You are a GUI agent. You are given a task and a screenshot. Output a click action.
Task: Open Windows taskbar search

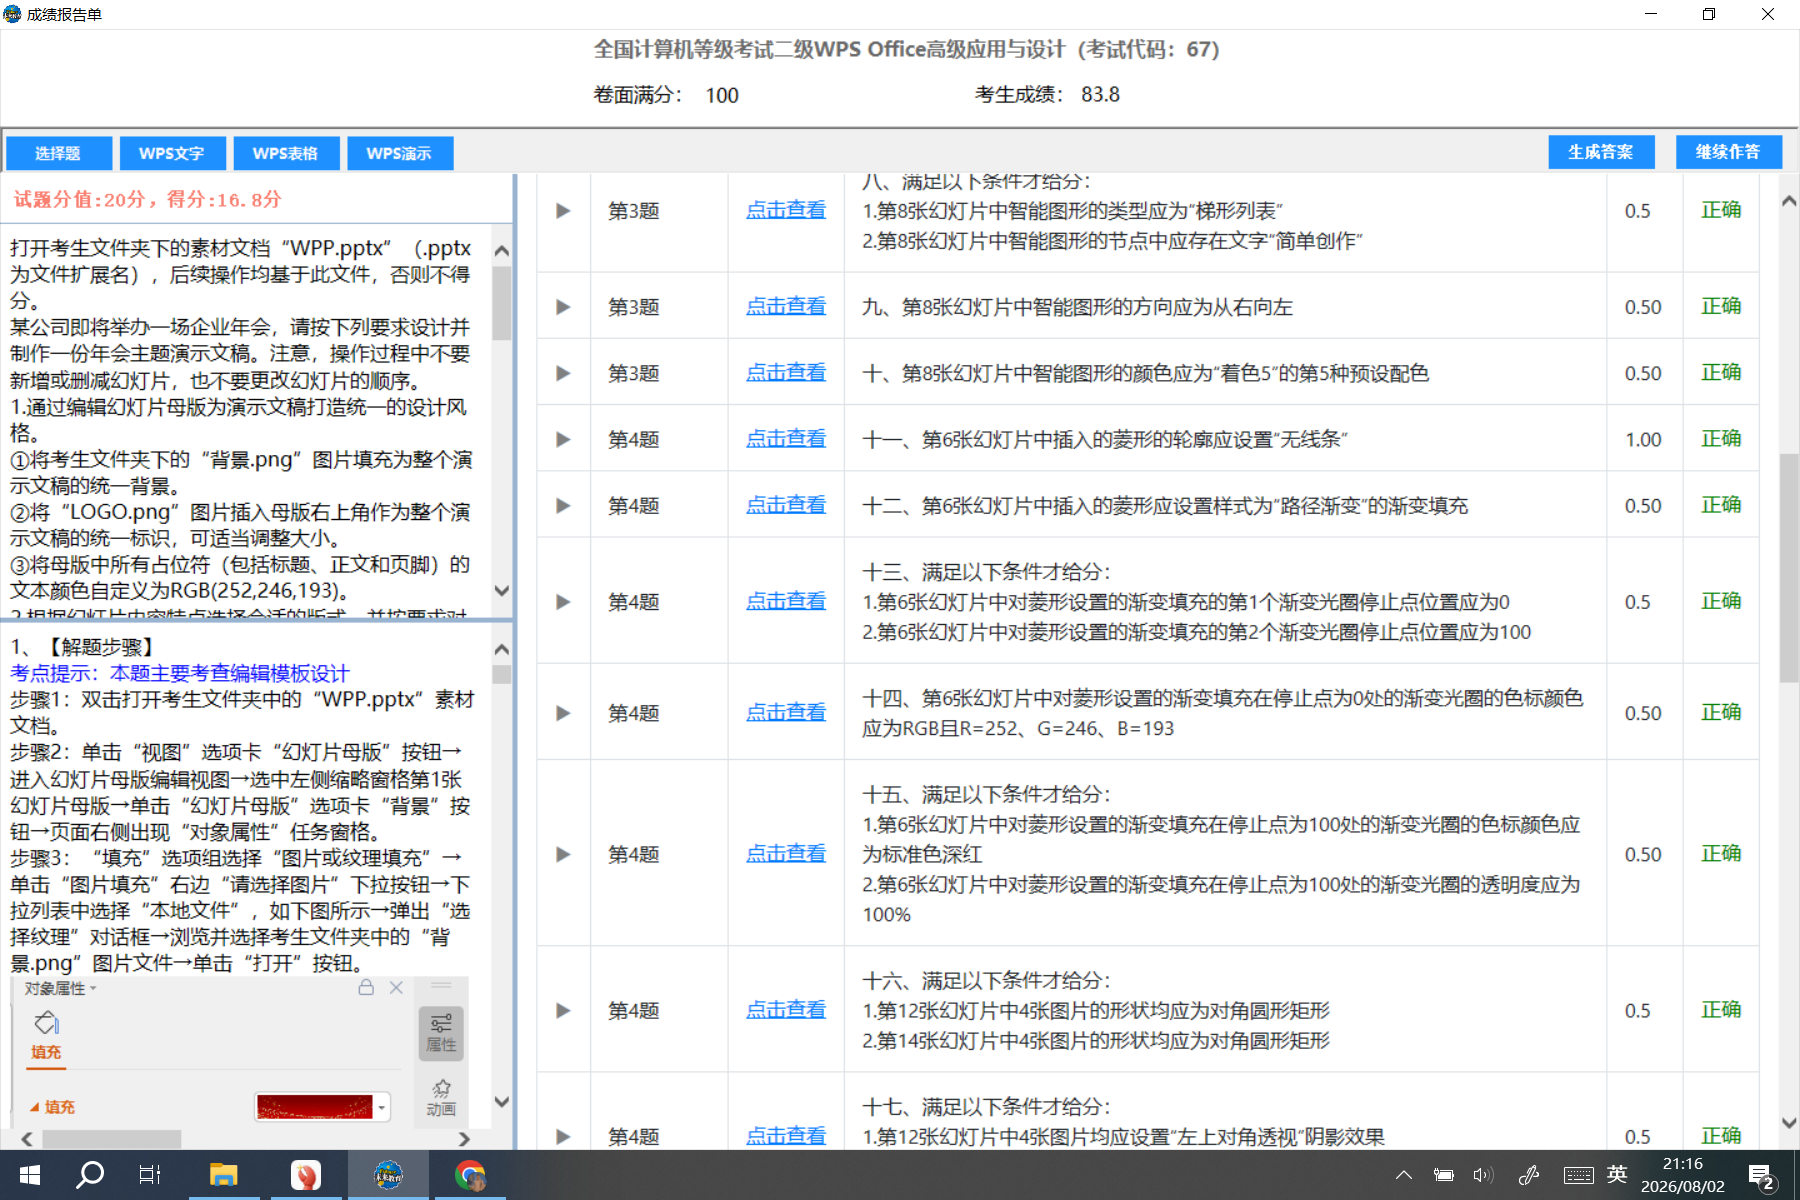pos(90,1175)
